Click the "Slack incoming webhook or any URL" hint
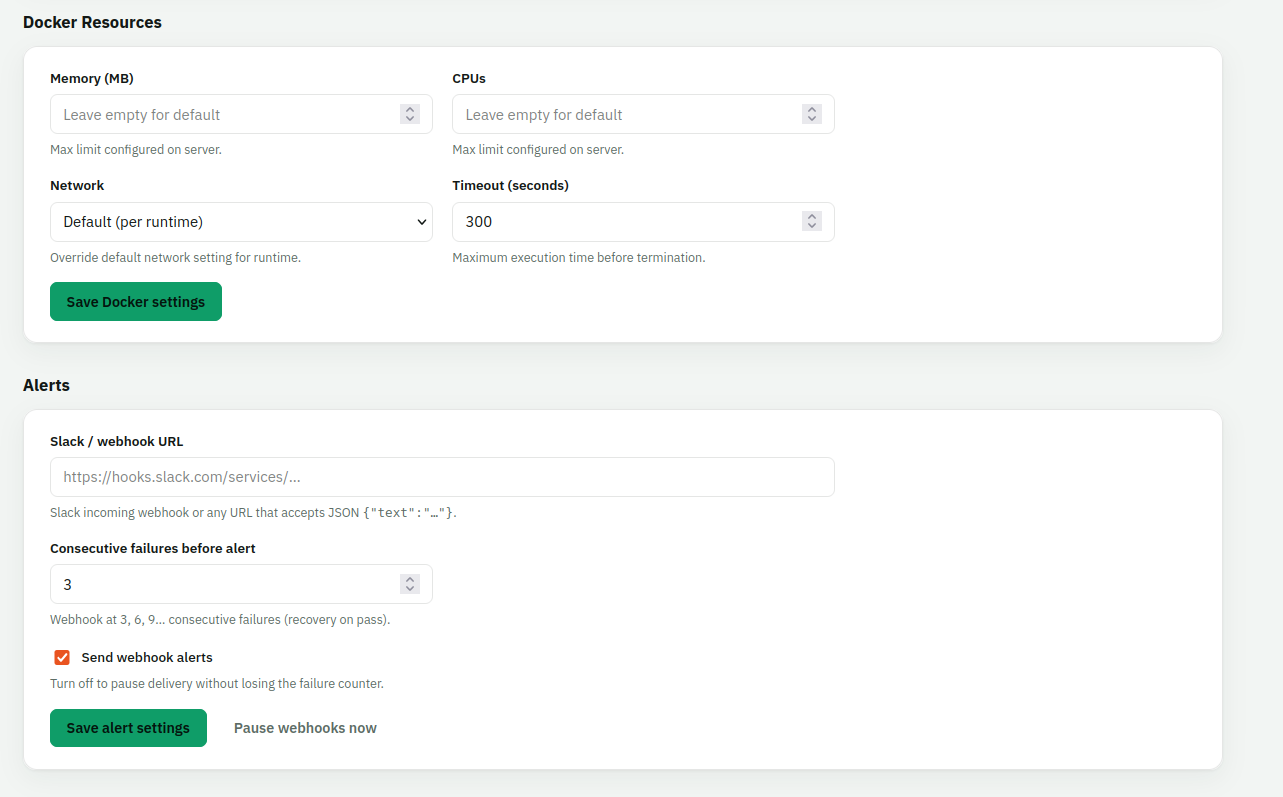 point(253,513)
